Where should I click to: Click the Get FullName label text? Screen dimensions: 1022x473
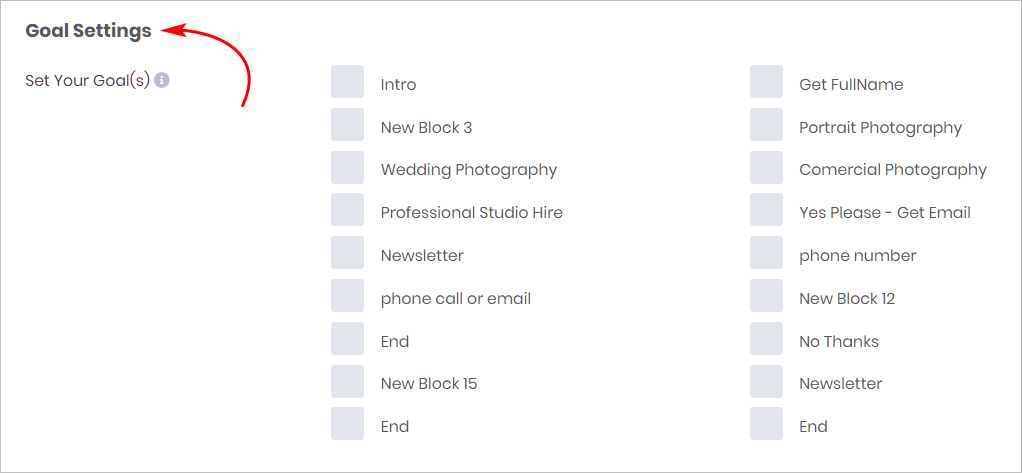click(851, 85)
